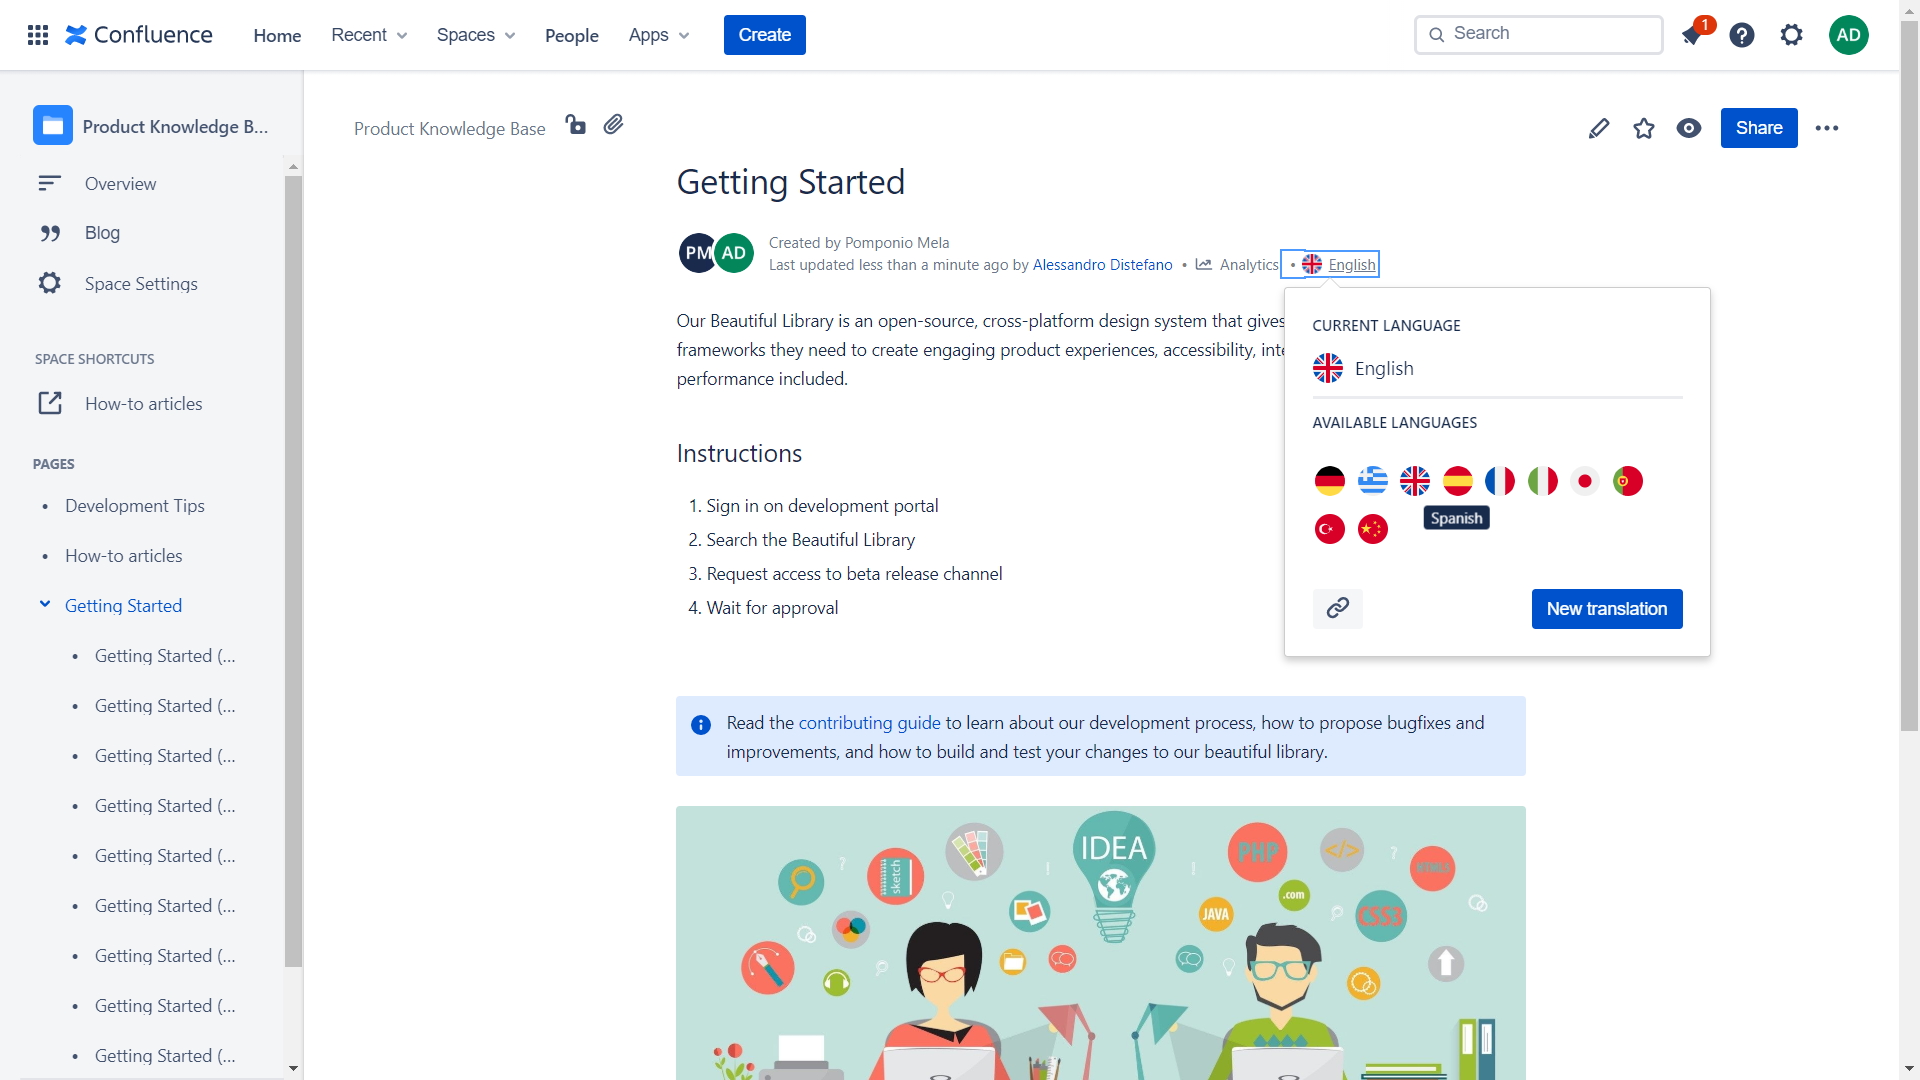1920x1080 pixels.
Task: Toggle the English language selector
Action: (1339, 264)
